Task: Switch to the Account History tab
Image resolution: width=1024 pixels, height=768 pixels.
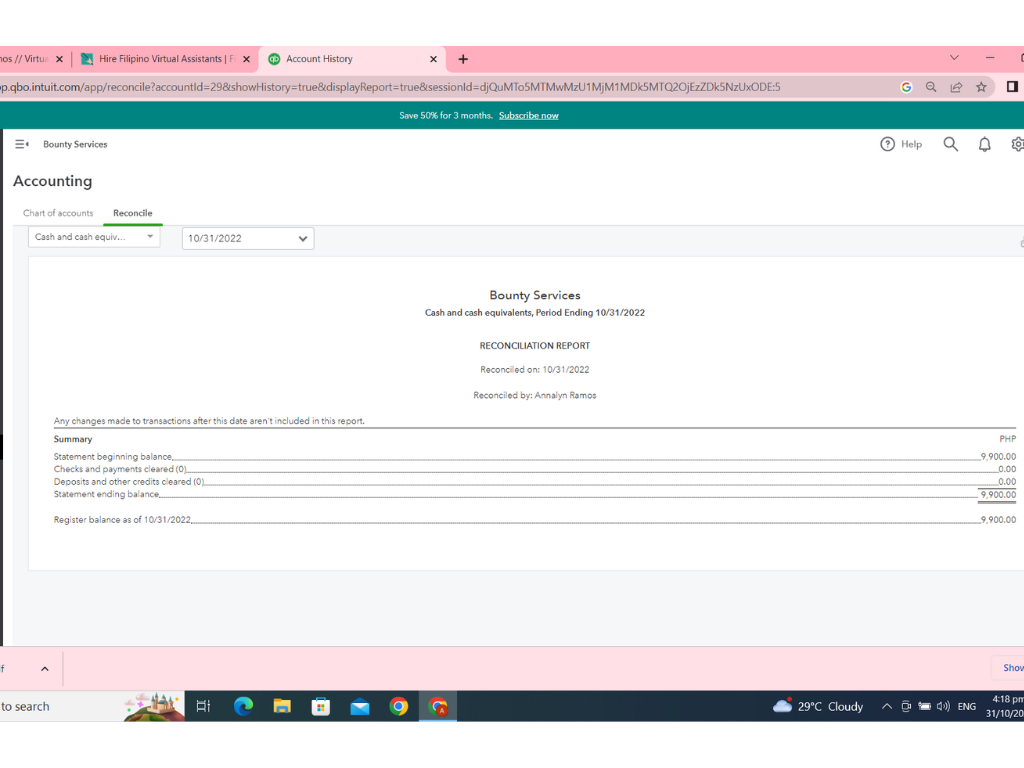Action: tap(352, 59)
